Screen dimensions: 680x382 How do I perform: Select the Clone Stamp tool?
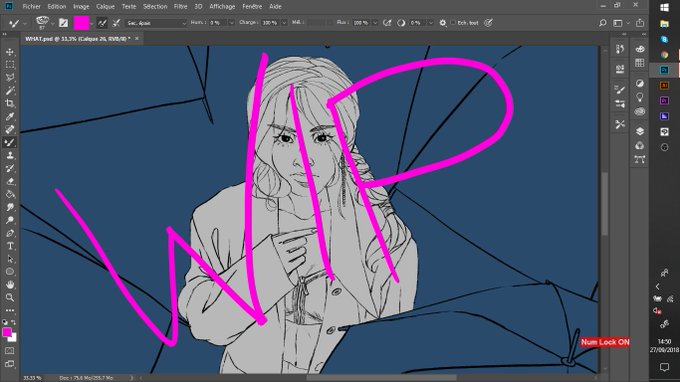[10, 155]
